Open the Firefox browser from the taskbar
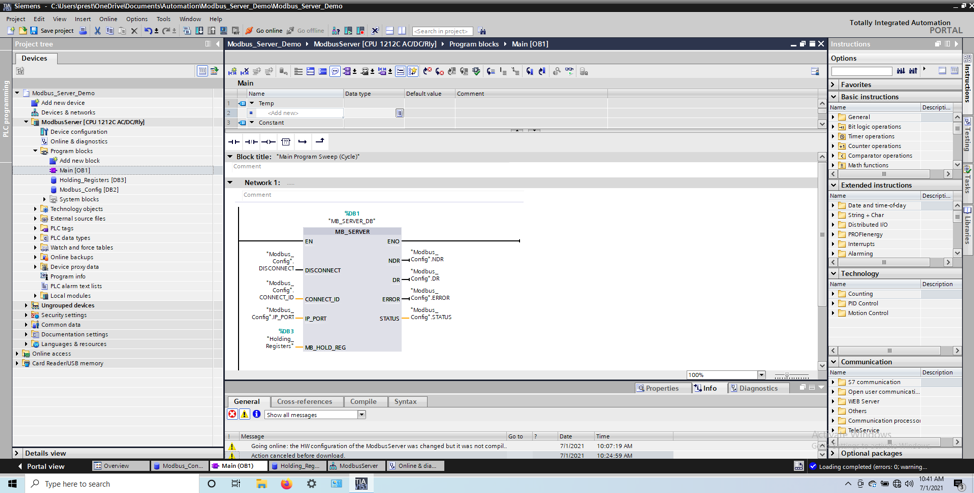 [x=286, y=484]
